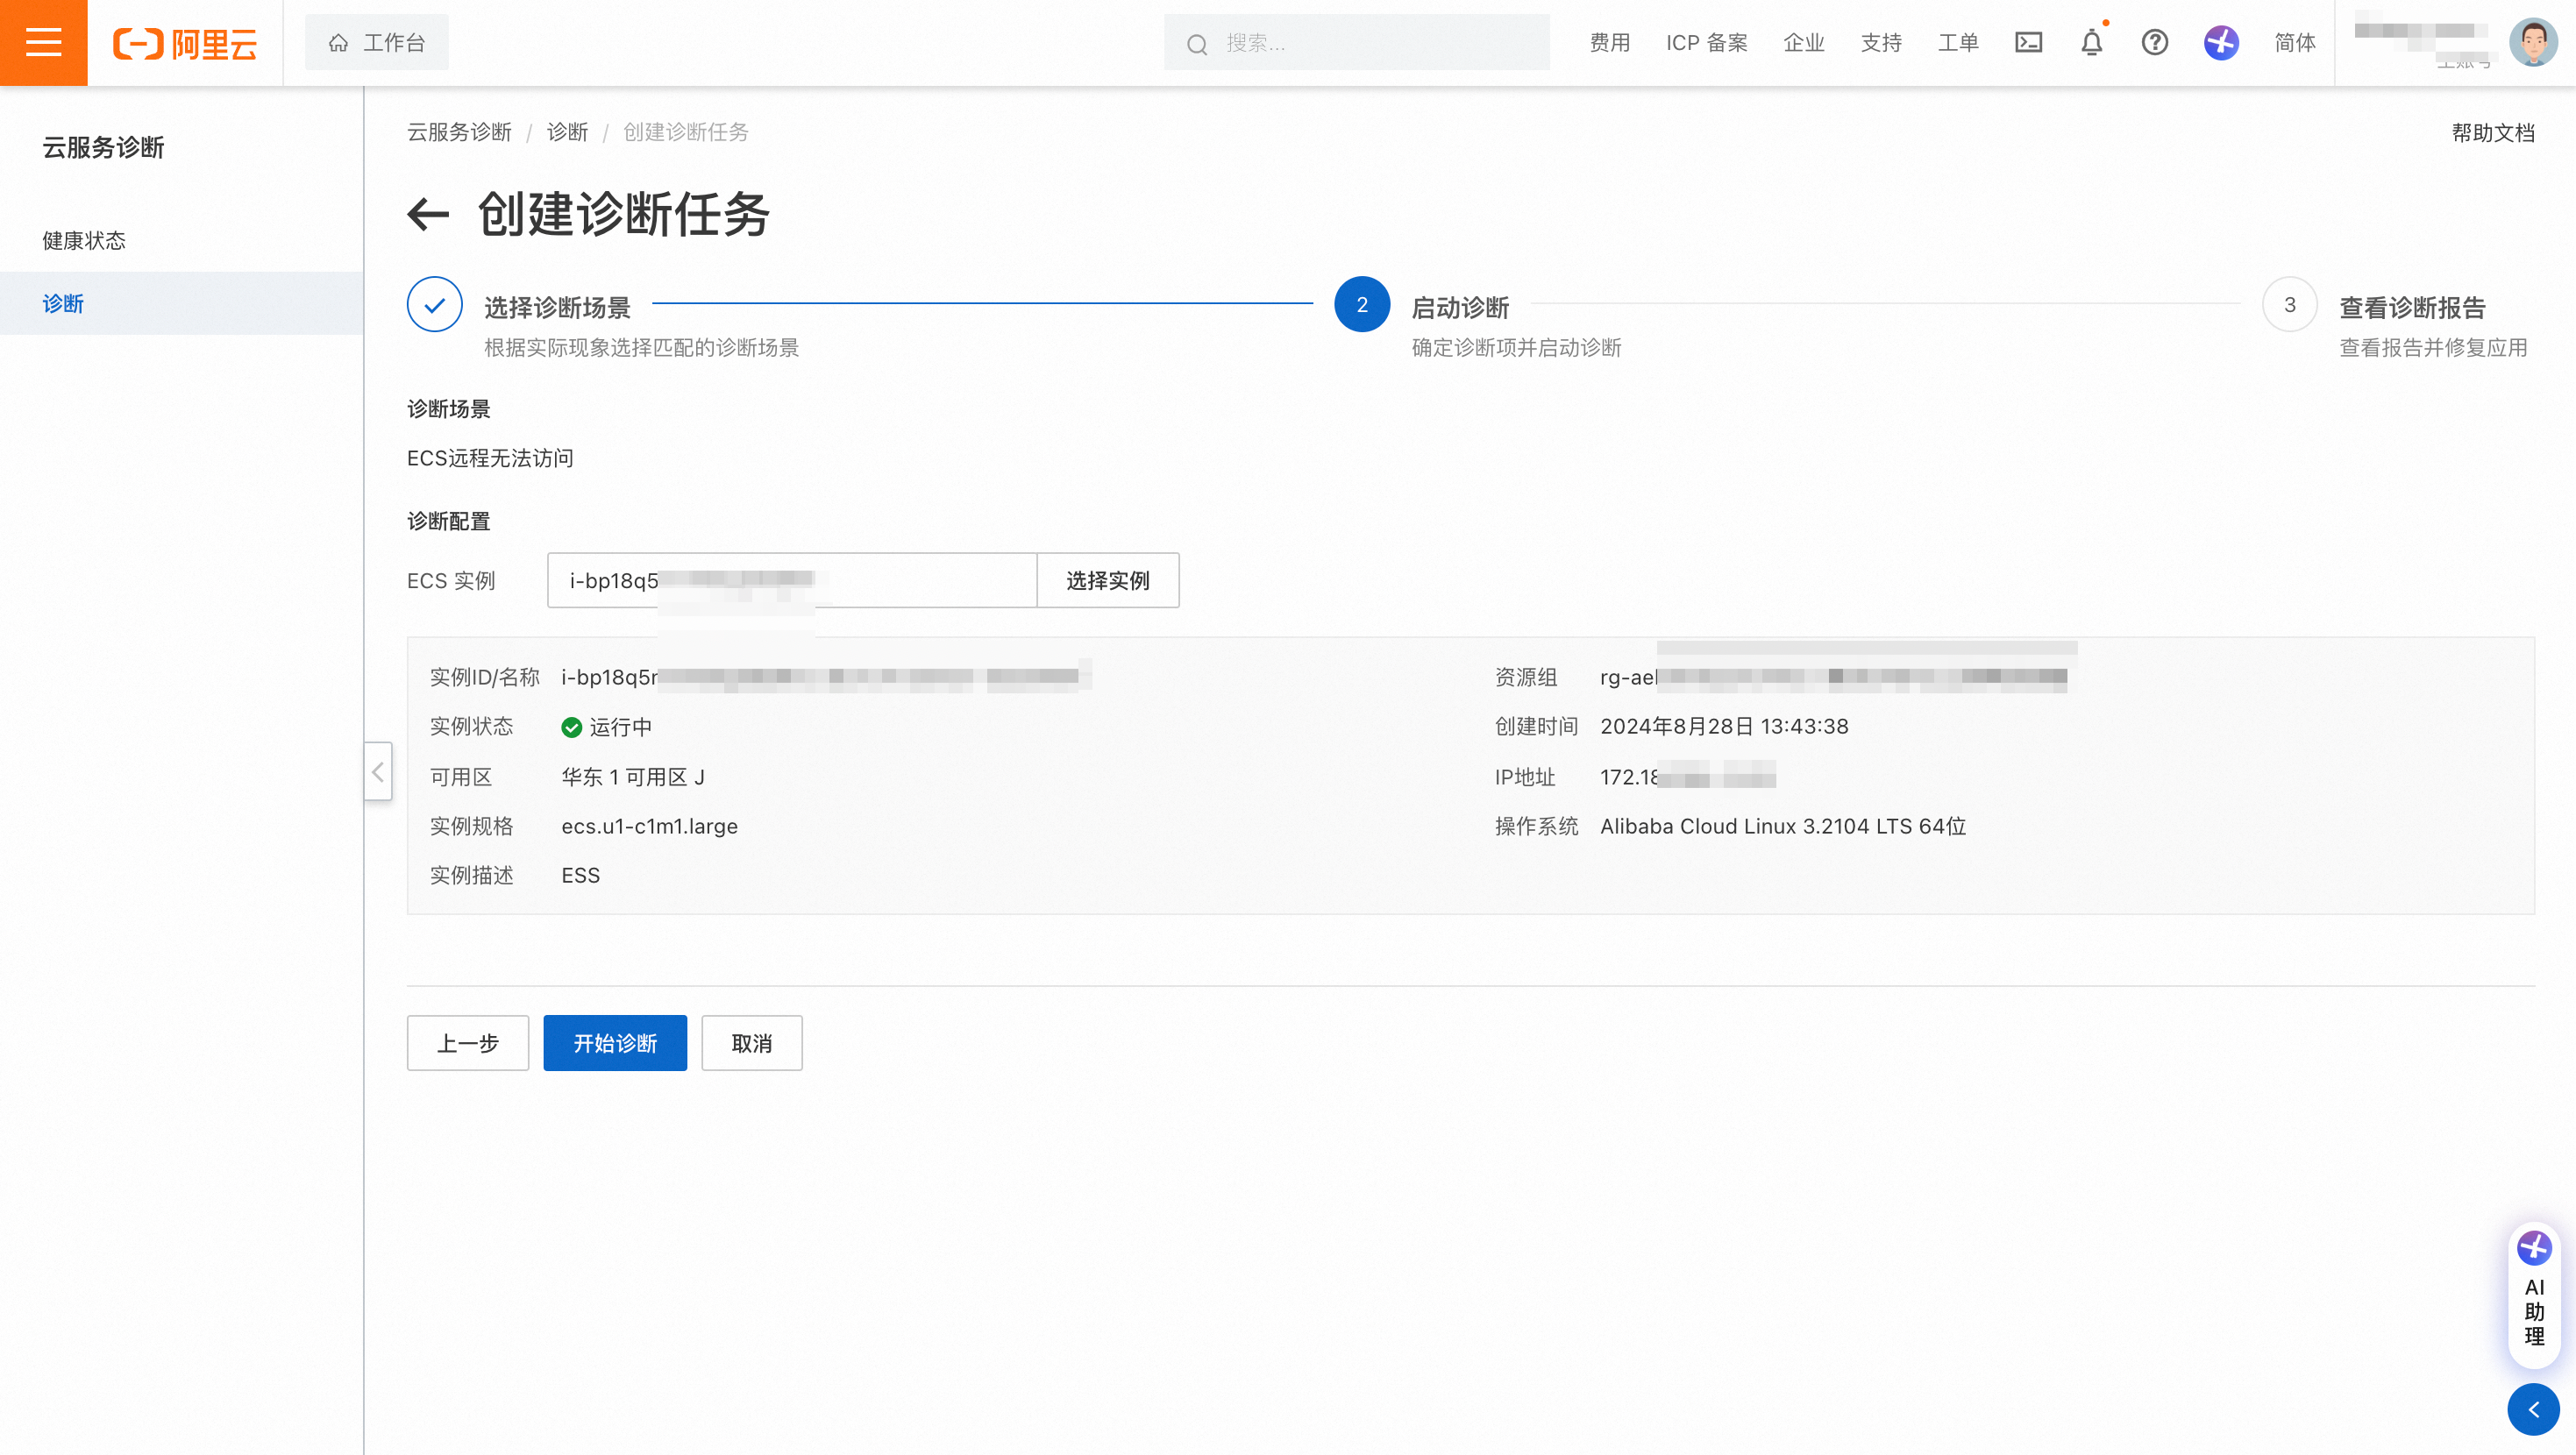Click the text '2024年8月28日 13:43:38'
2576x1455 pixels.
pyautogui.click(x=1724, y=726)
